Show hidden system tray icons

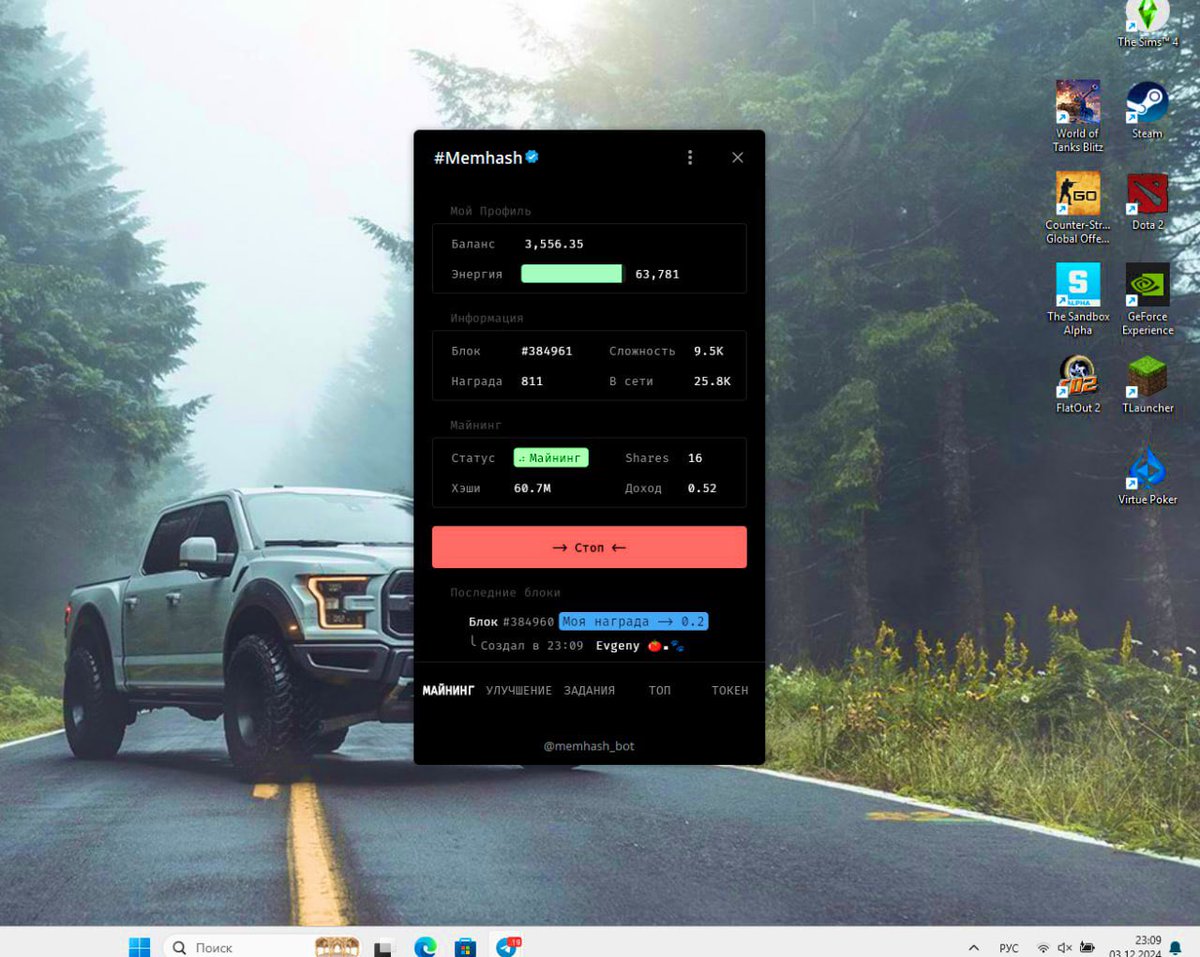click(973, 947)
